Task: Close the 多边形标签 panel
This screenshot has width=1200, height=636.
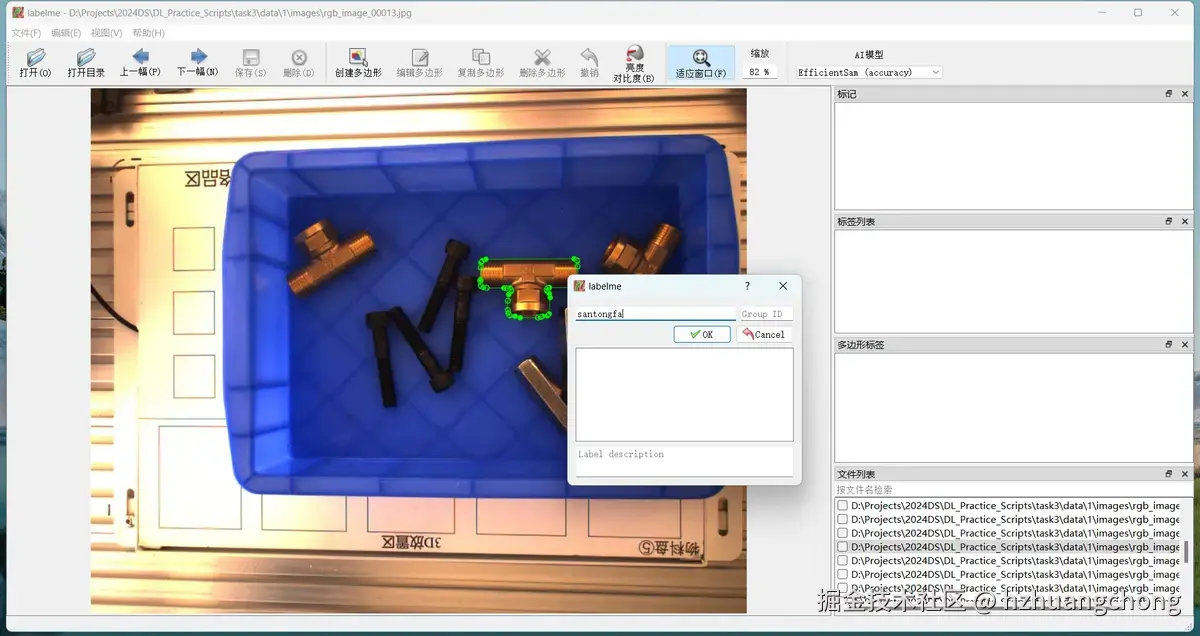Action: click(1185, 344)
